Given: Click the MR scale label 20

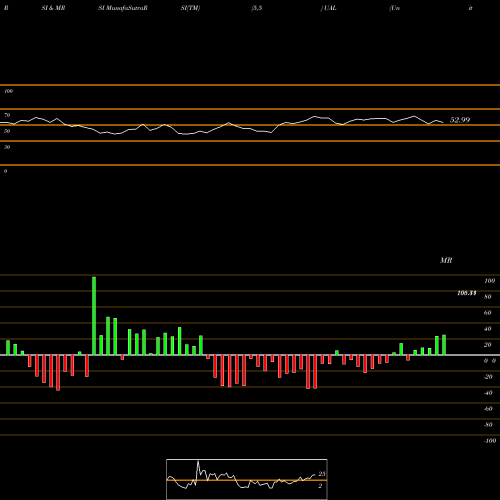Looking at the screenshot, I should pyautogui.click(x=488, y=345).
